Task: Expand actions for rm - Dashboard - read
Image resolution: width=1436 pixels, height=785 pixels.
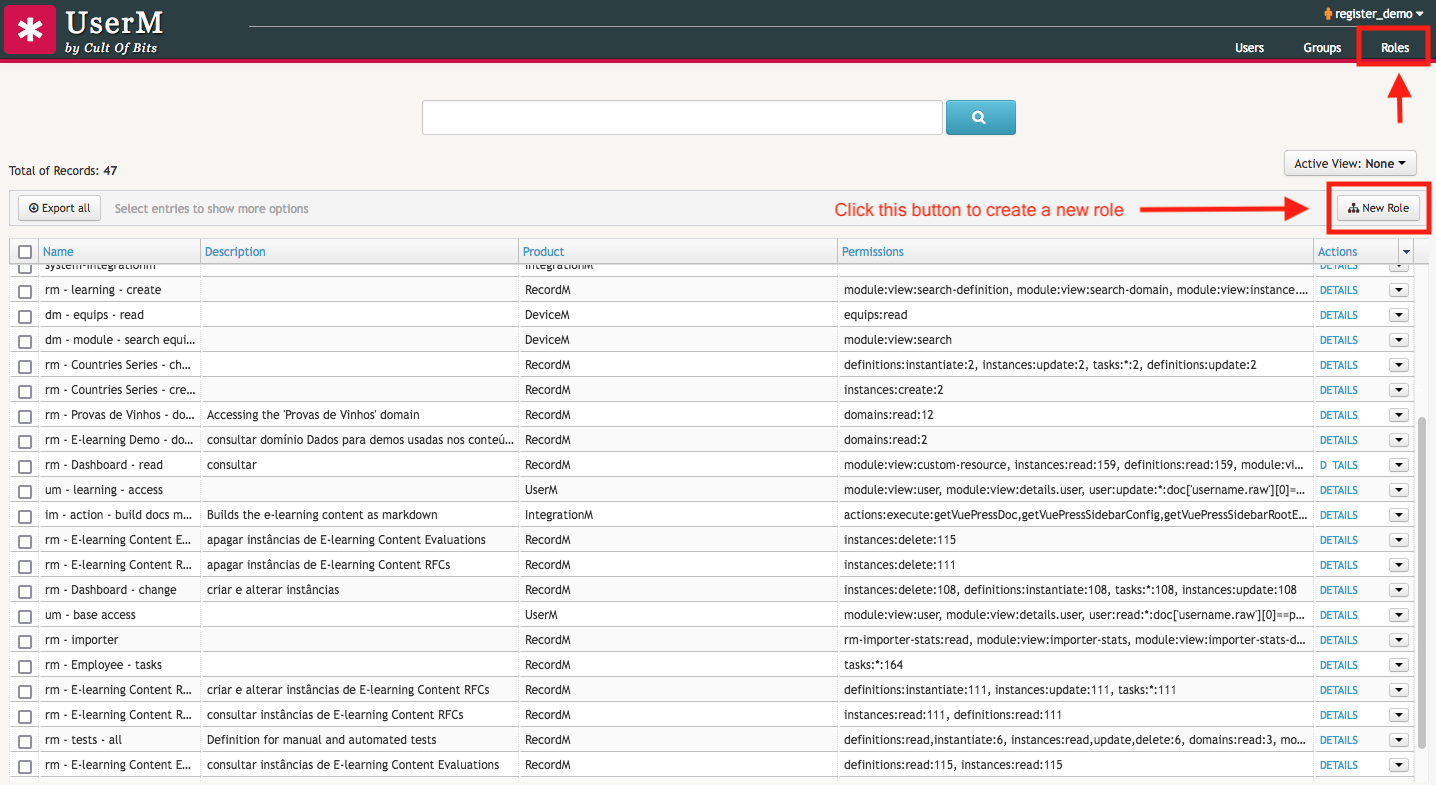Action: 1399,465
